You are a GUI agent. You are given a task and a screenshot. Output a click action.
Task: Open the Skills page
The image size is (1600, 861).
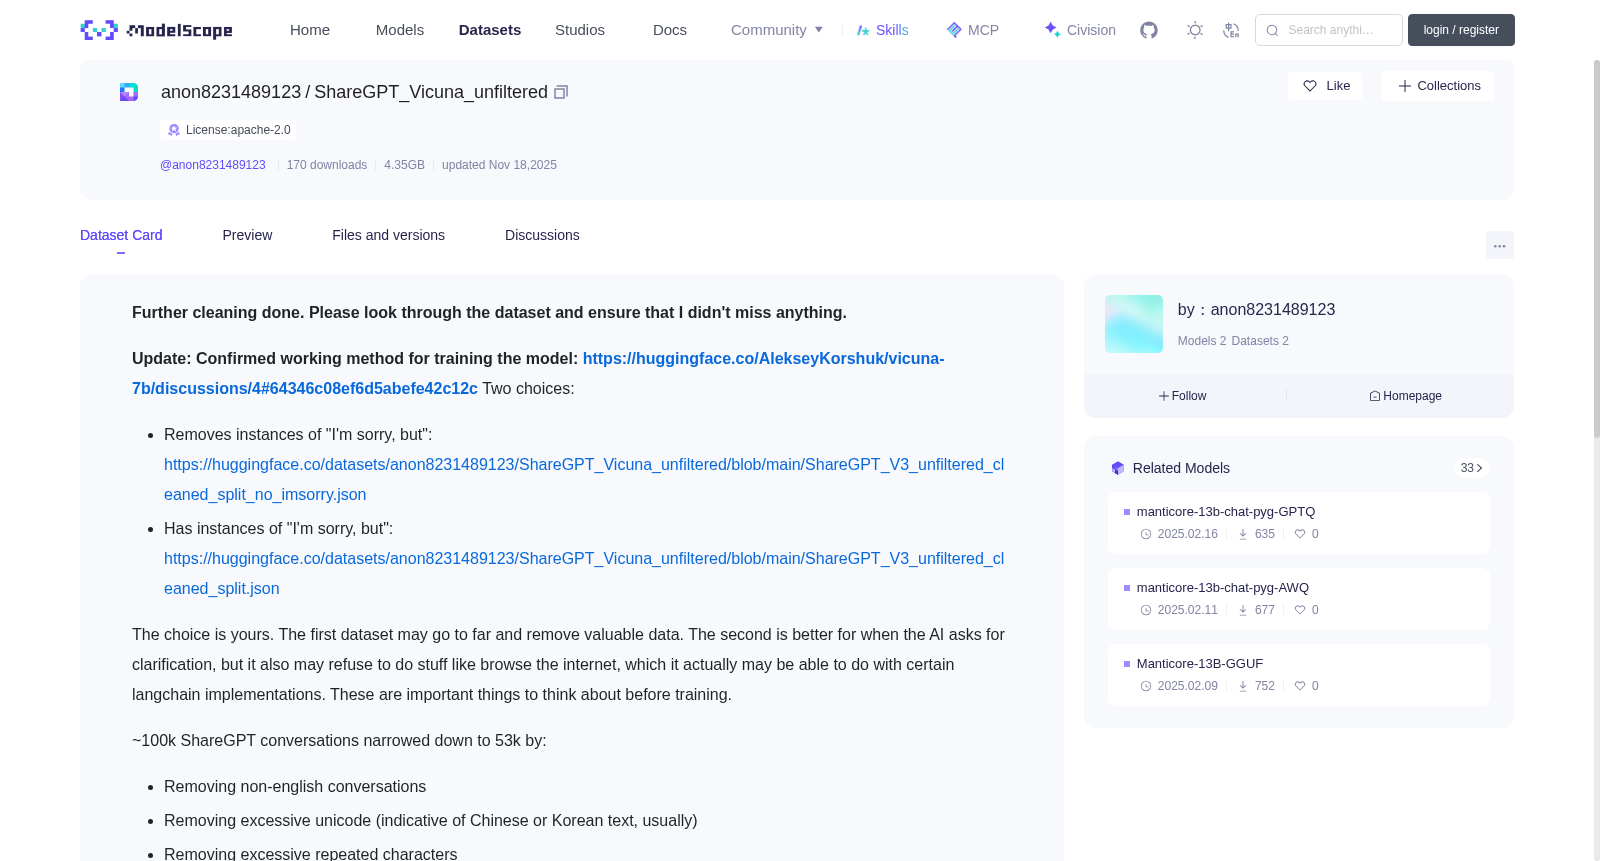[x=882, y=30]
